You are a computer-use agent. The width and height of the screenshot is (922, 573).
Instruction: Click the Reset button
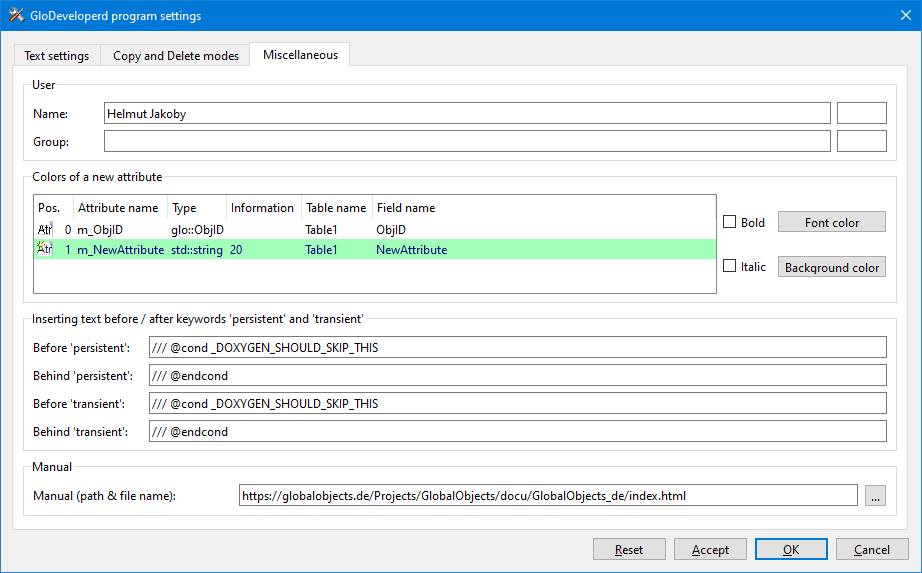[629, 549]
